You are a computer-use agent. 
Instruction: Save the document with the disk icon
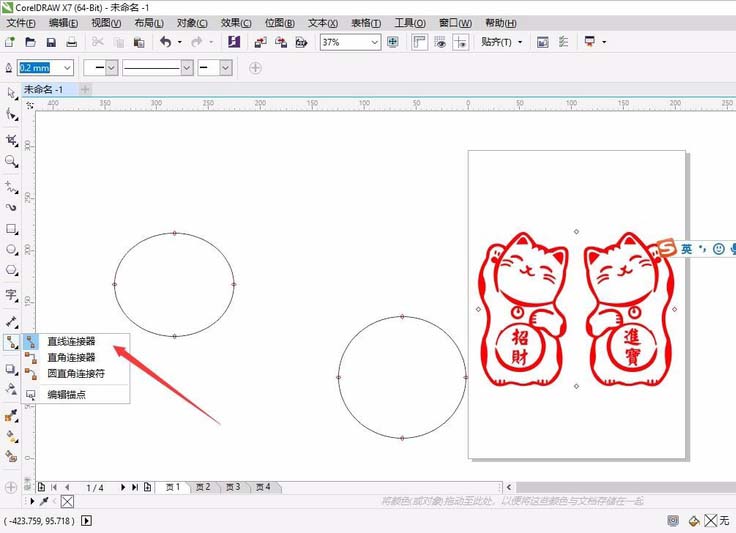tap(51, 42)
